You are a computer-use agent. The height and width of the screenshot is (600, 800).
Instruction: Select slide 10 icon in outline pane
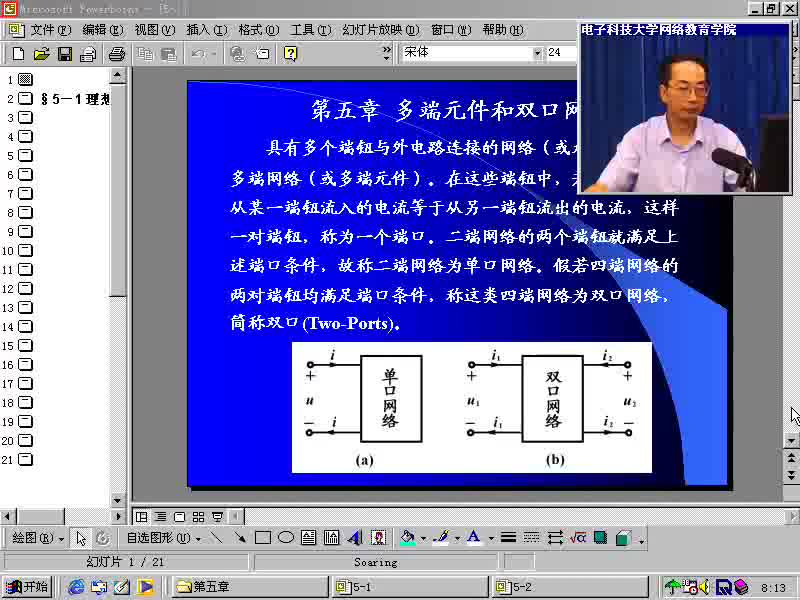tap(25, 251)
